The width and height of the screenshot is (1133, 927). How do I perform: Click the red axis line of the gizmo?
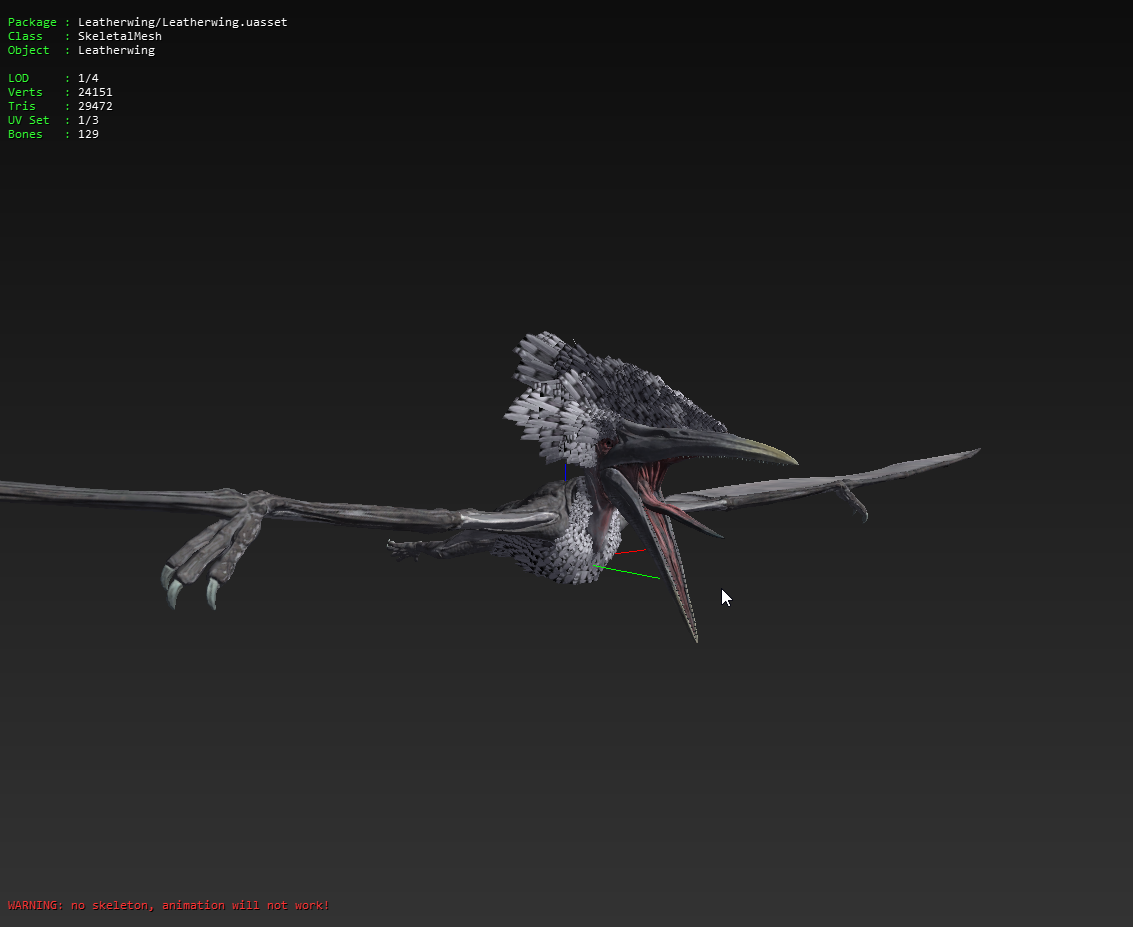click(630, 550)
